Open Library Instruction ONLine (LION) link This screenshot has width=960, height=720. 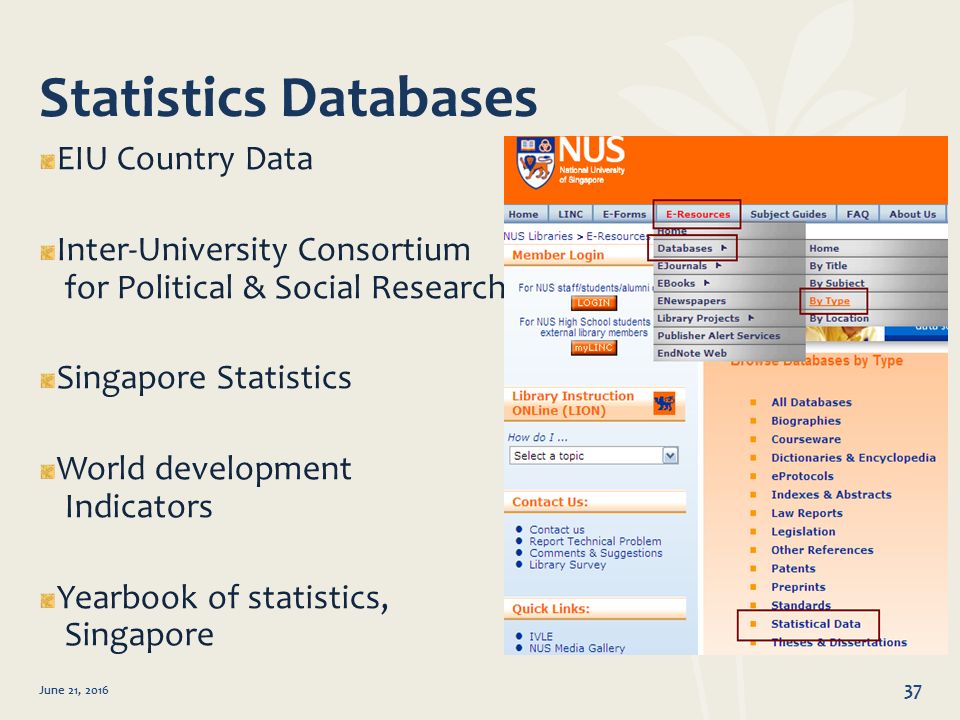point(573,403)
